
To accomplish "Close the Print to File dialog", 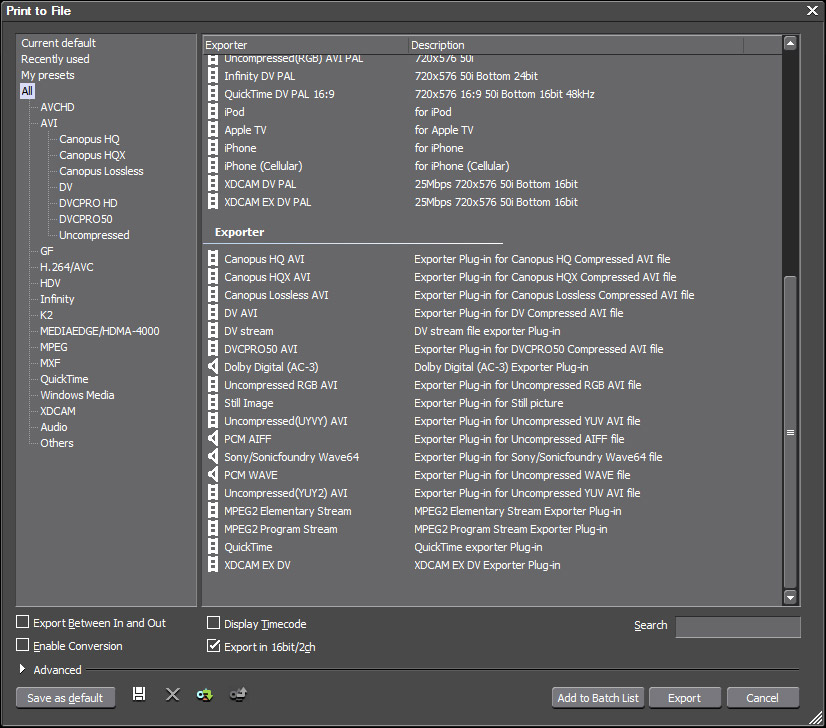I will click(x=812, y=11).
